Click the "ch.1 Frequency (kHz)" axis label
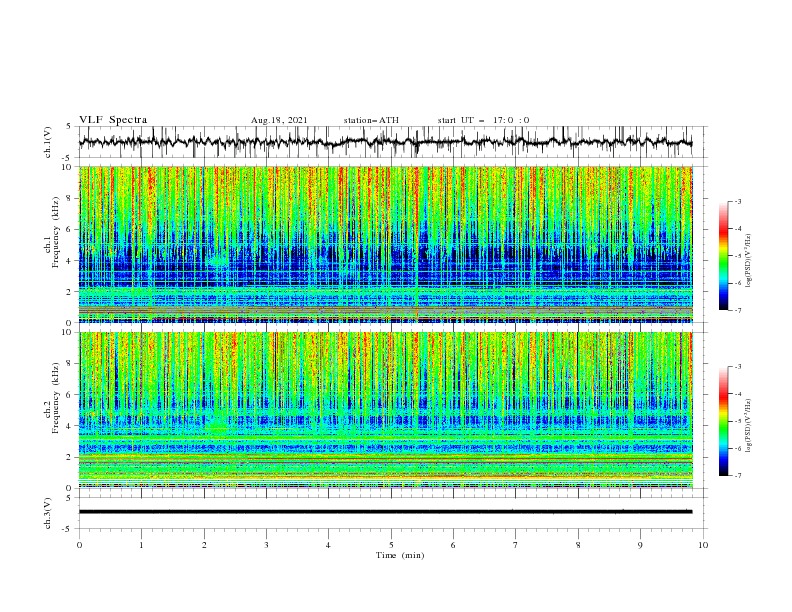This screenshot has width=792, height=612. pos(52,231)
